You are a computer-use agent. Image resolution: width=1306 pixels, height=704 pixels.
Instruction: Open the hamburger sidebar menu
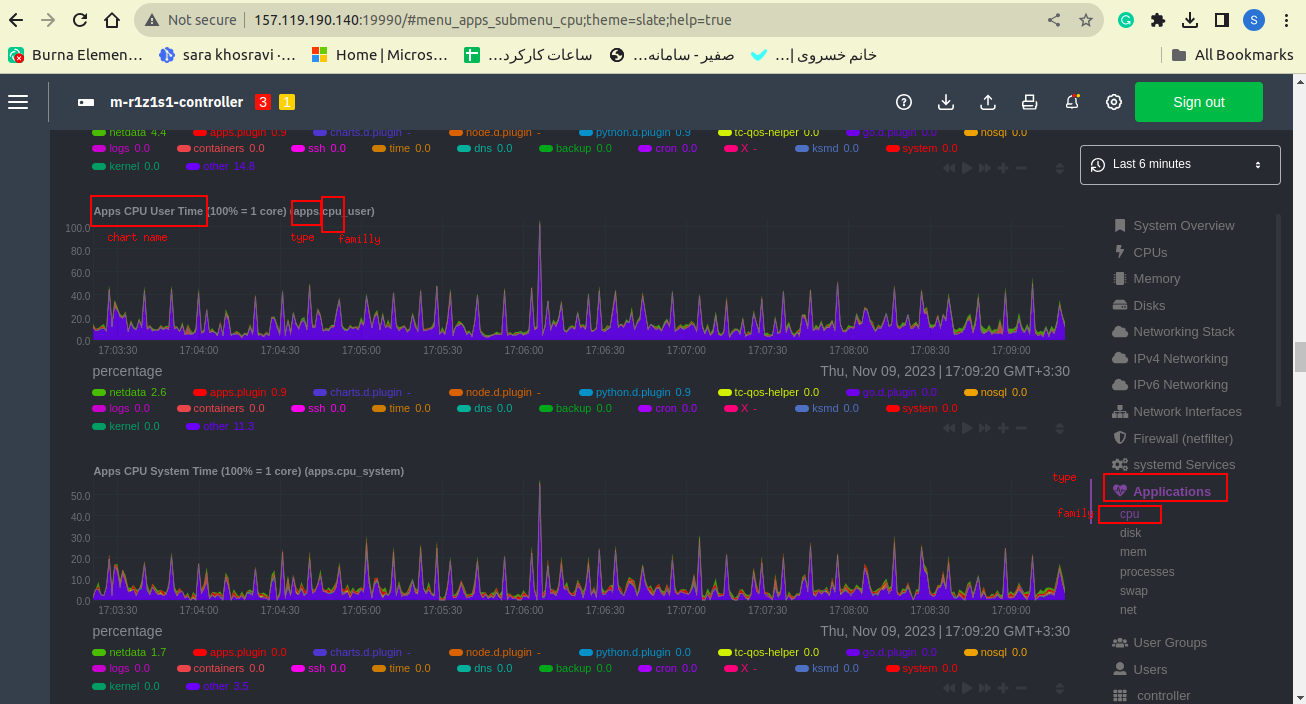[x=18, y=102]
